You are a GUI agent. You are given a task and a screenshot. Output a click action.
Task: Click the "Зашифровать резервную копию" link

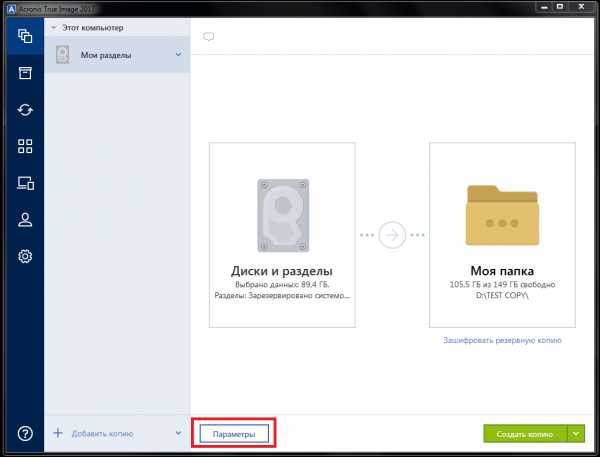pyautogui.click(x=502, y=340)
